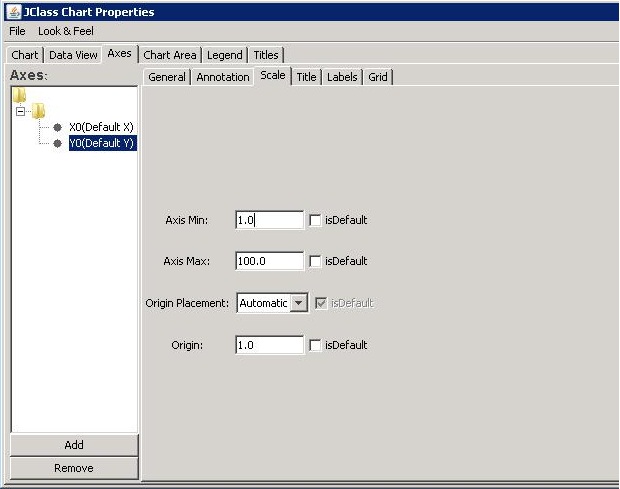Open the General axis sub-tab
Image resolution: width=620 pixels, height=489 pixels.
166,77
